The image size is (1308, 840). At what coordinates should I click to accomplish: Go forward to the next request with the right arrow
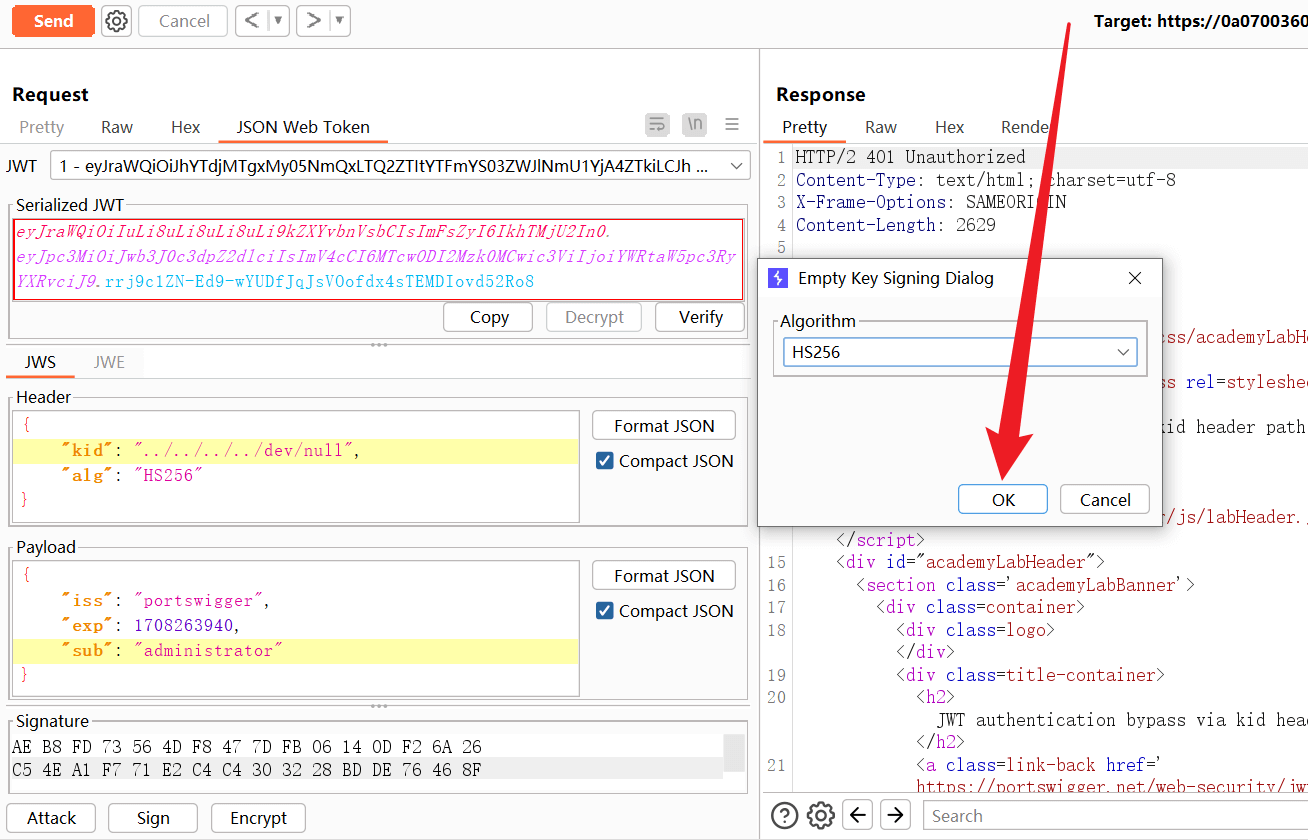(314, 21)
